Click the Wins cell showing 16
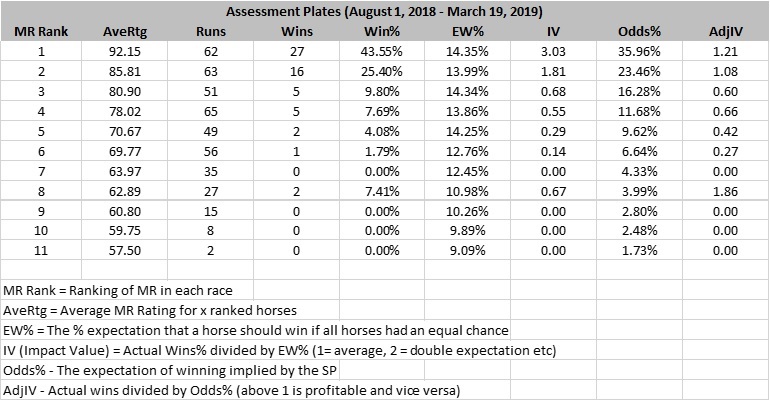 click(297, 72)
